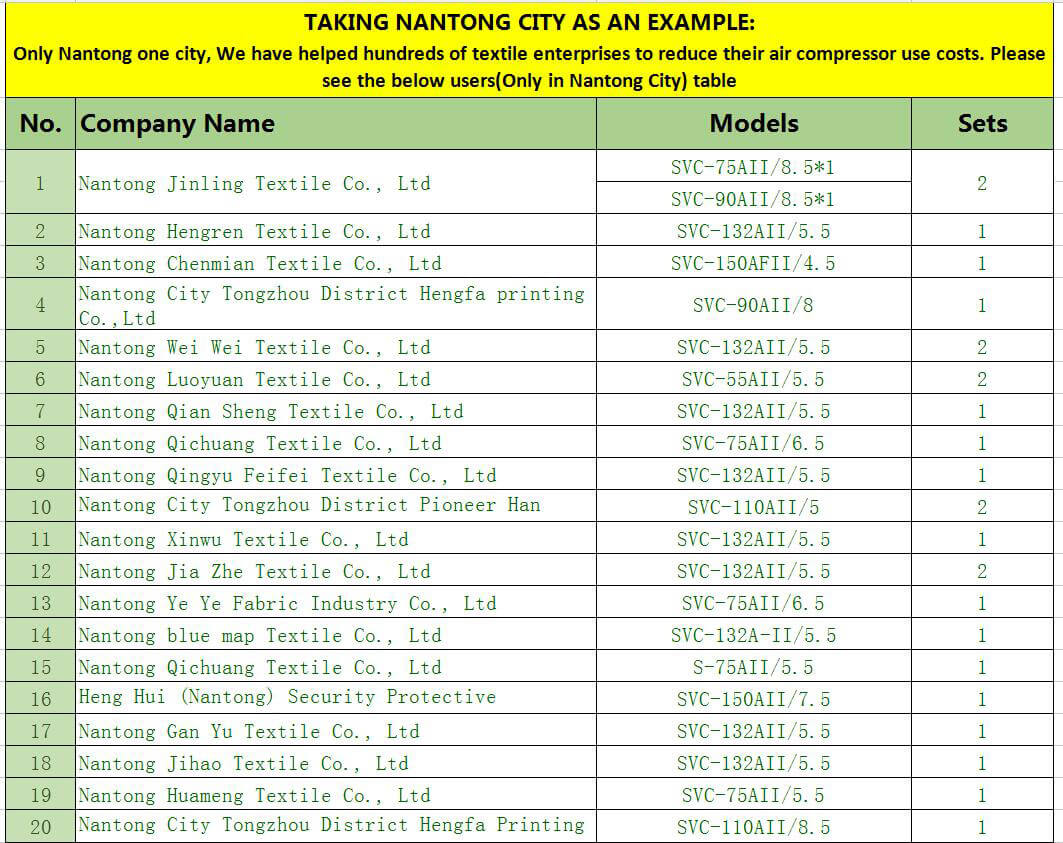
Task: Select the 'Nantong Hengren Textile Co., Ltd' cell
Action: (x=336, y=230)
